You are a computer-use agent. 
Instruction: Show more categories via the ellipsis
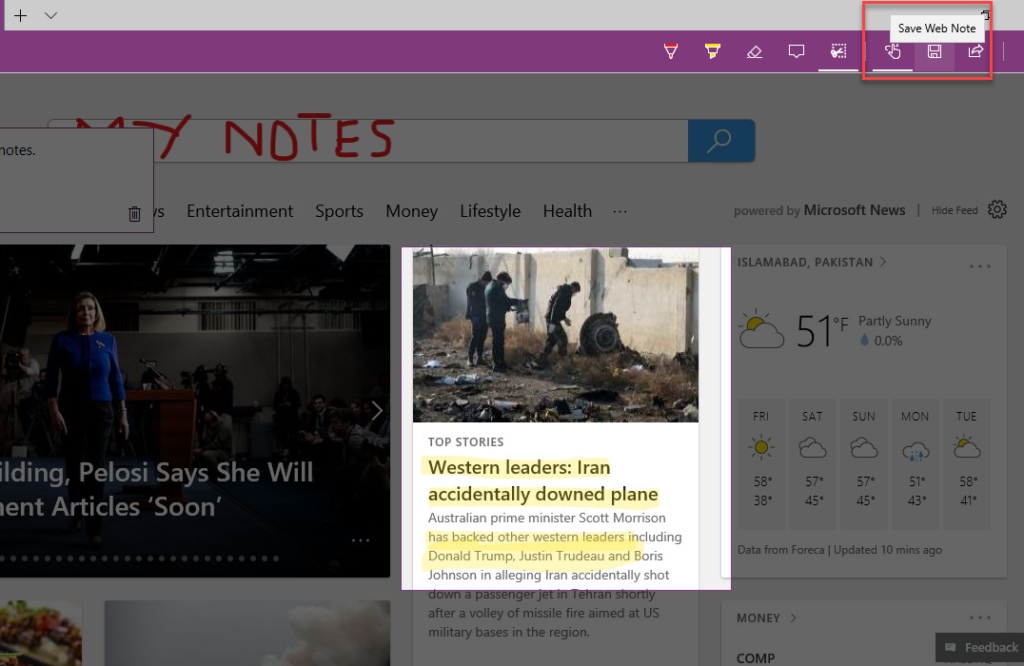(620, 211)
